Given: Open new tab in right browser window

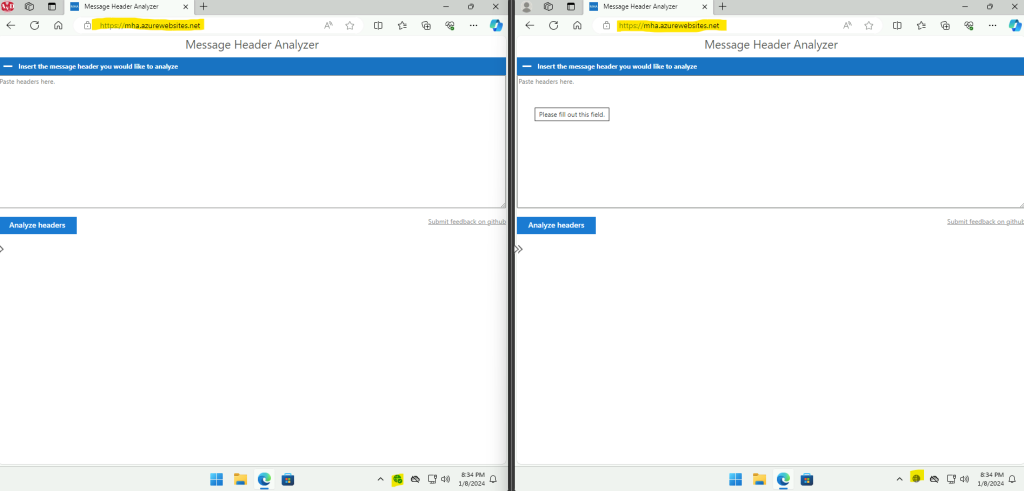Looking at the screenshot, I should click(722, 7).
